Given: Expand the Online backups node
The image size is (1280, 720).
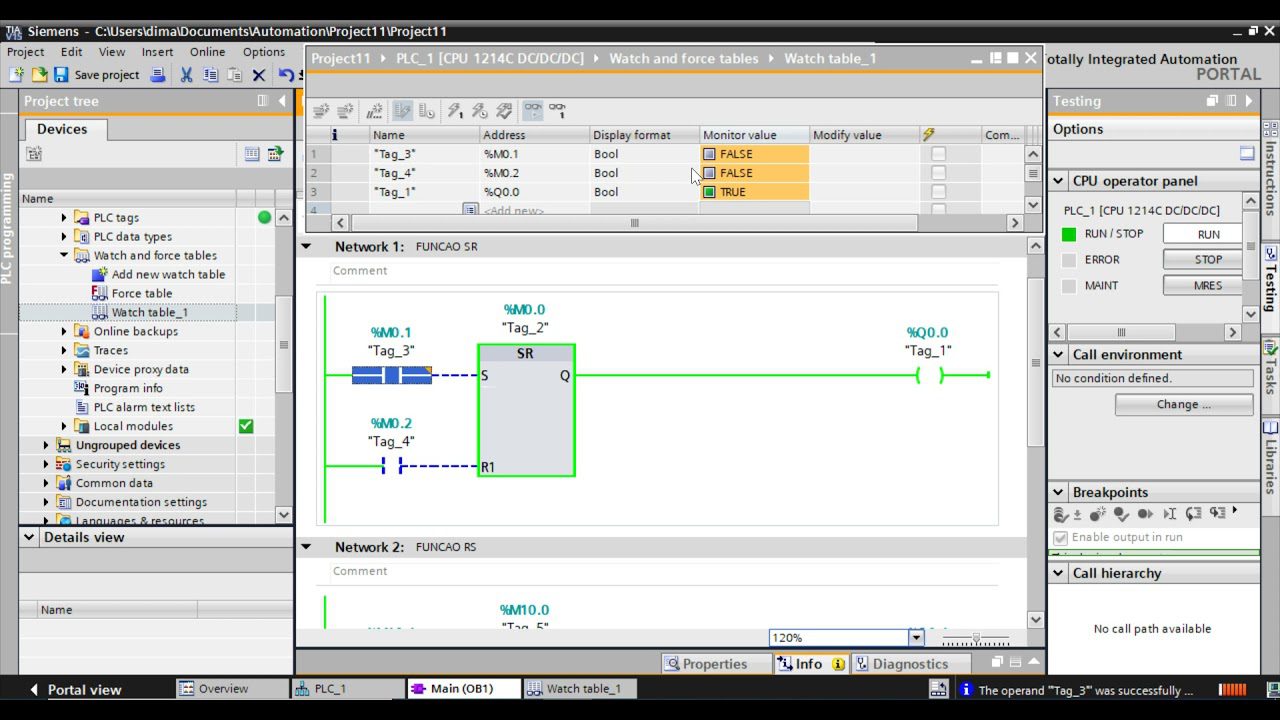Looking at the screenshot, I should (x=64, y=331).
